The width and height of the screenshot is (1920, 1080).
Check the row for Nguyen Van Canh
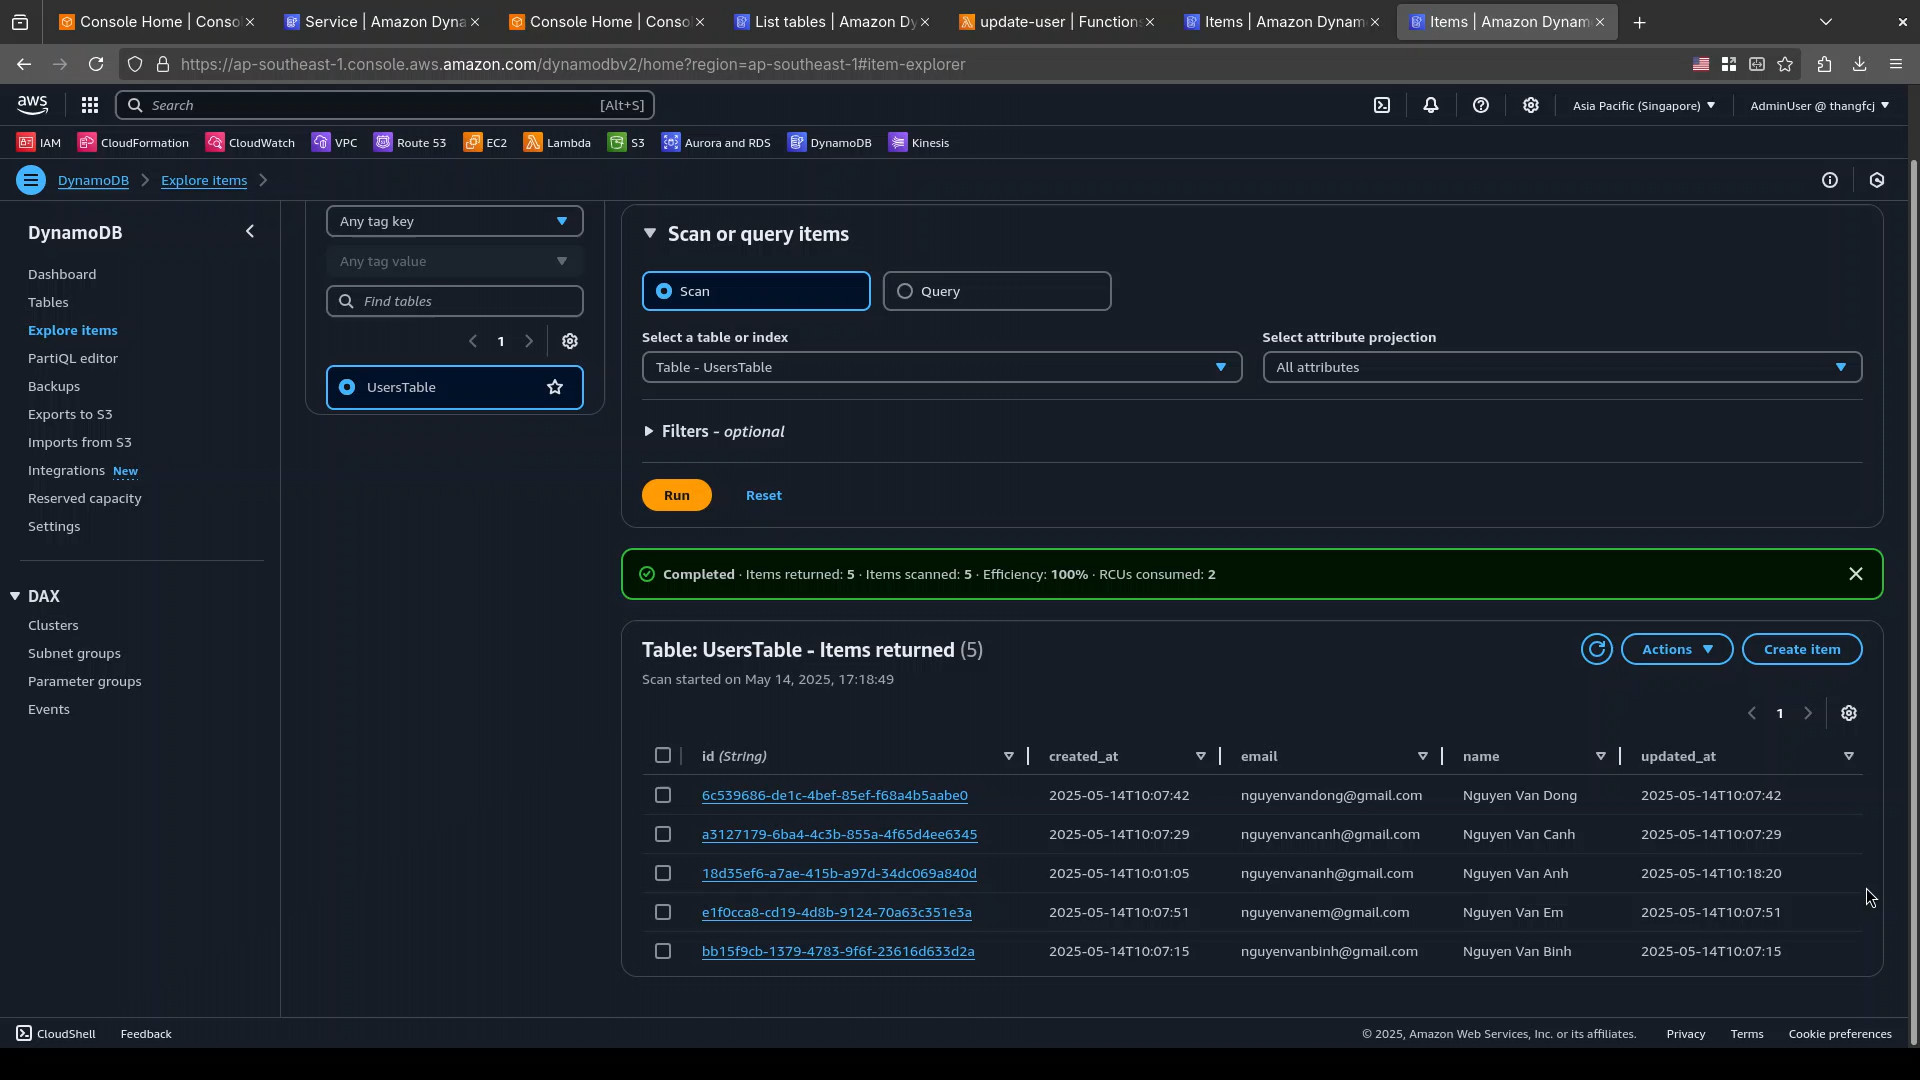(663, 834)
